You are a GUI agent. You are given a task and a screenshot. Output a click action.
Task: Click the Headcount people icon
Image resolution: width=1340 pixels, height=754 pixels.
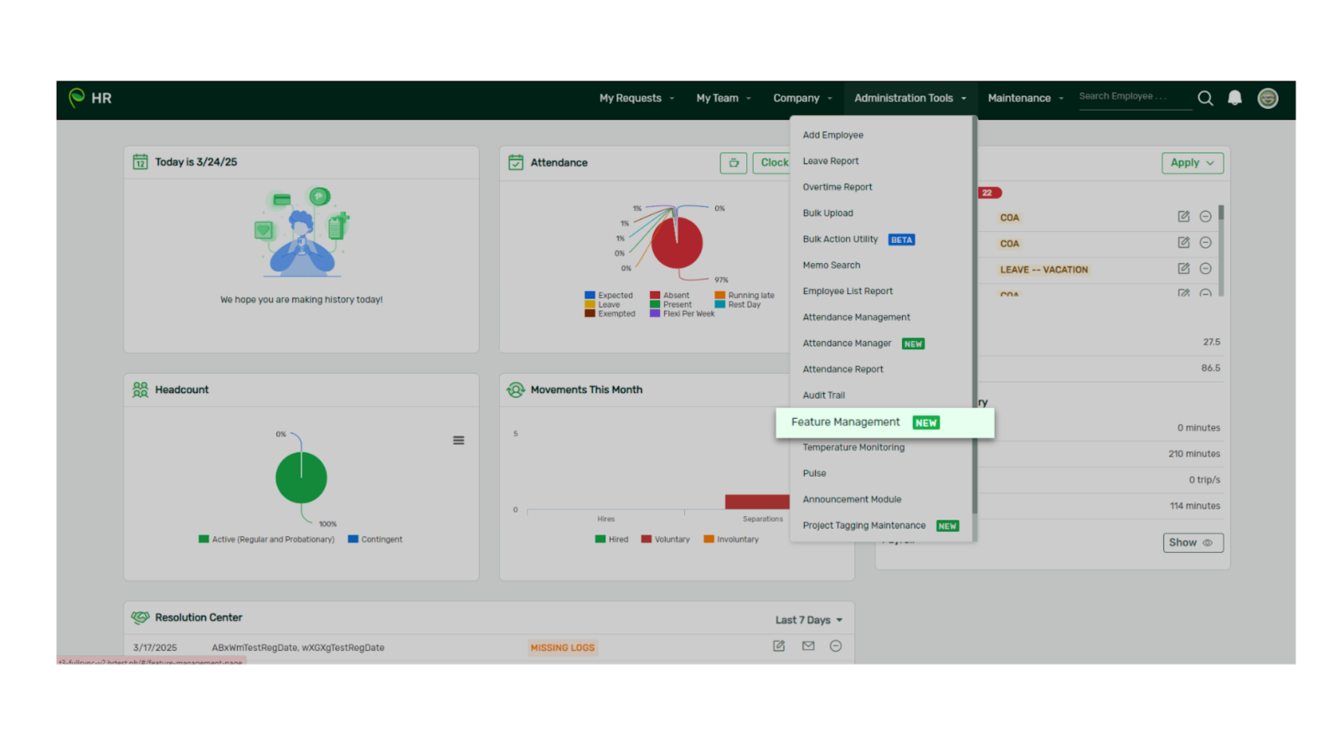[140, 389]
